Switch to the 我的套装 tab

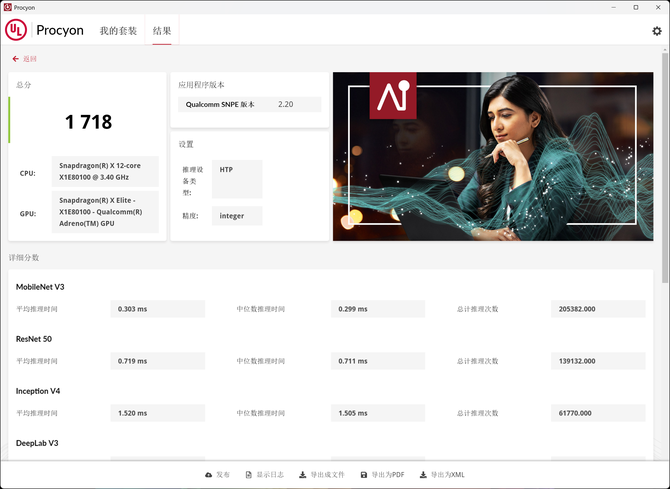[x=118, y=31]
